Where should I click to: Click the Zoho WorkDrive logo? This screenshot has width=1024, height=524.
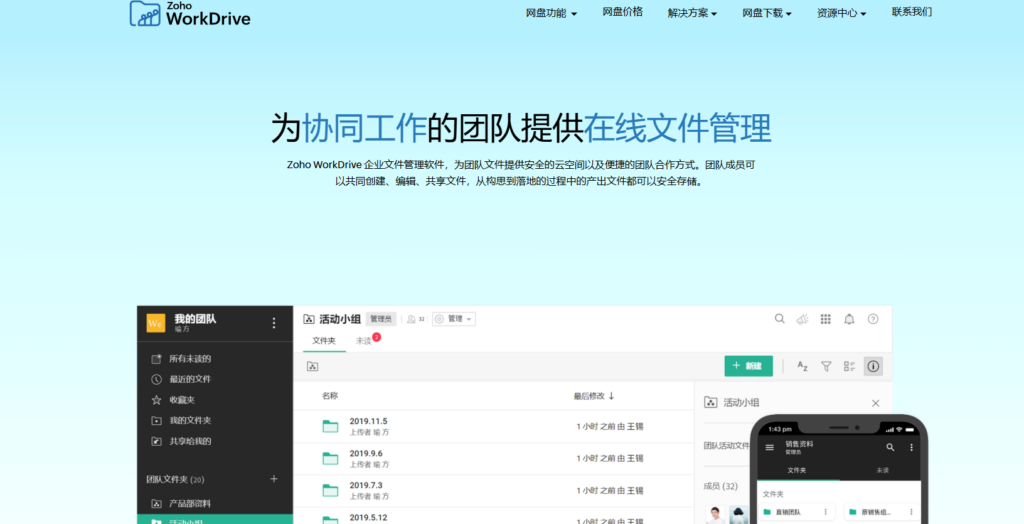189,13
